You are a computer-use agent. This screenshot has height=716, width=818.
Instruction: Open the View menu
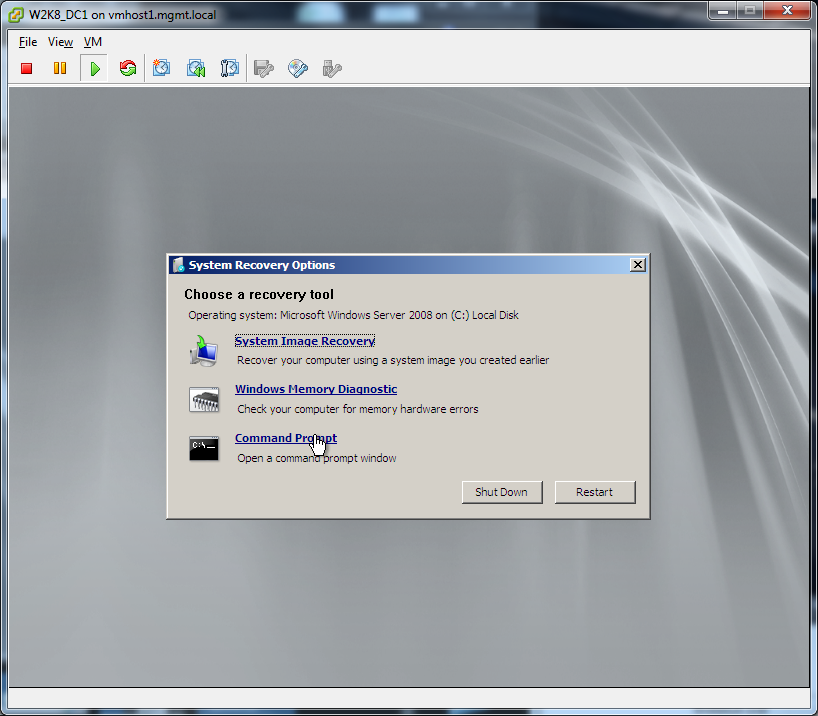(61, 42)
